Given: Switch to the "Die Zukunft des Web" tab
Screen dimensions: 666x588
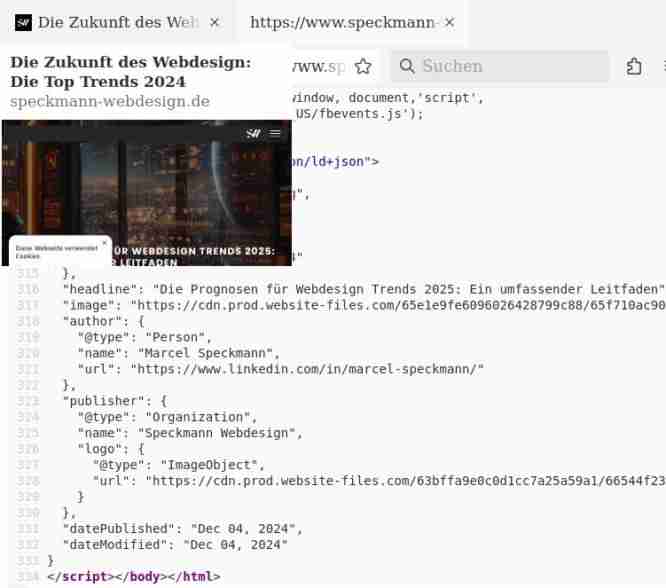Looking at the screenshot, I should click(x=110, y=22).
